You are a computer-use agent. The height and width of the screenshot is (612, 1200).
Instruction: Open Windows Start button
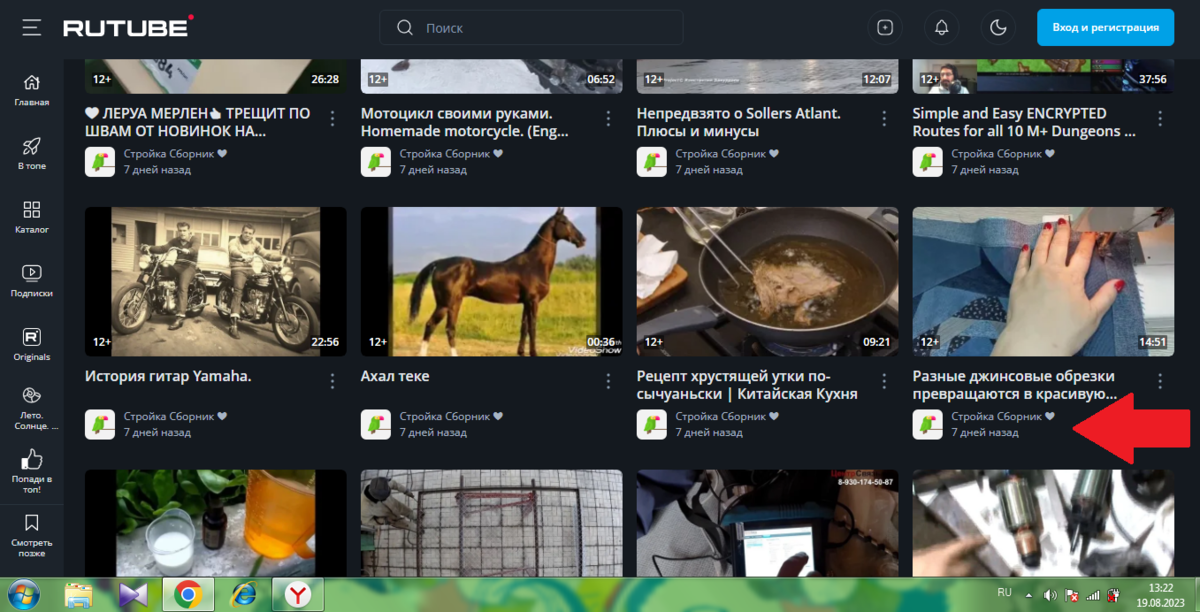tap(22, 594)
